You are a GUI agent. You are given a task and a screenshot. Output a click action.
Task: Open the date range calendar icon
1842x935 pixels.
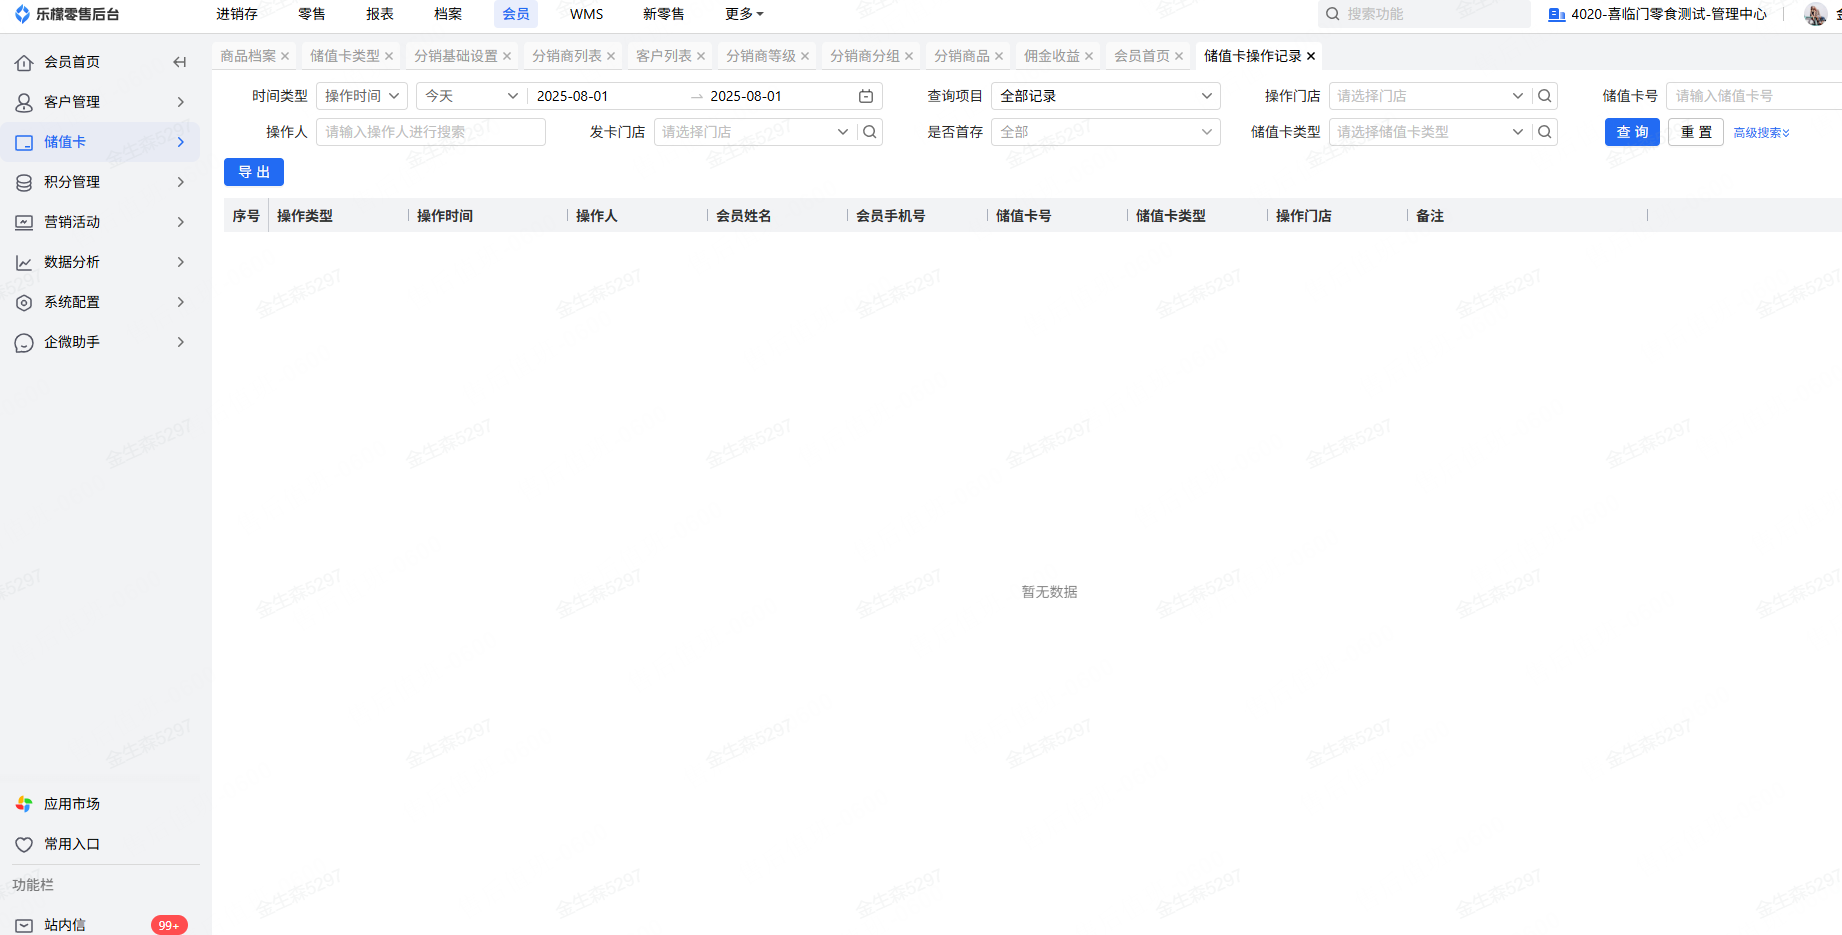coord(866,96)
